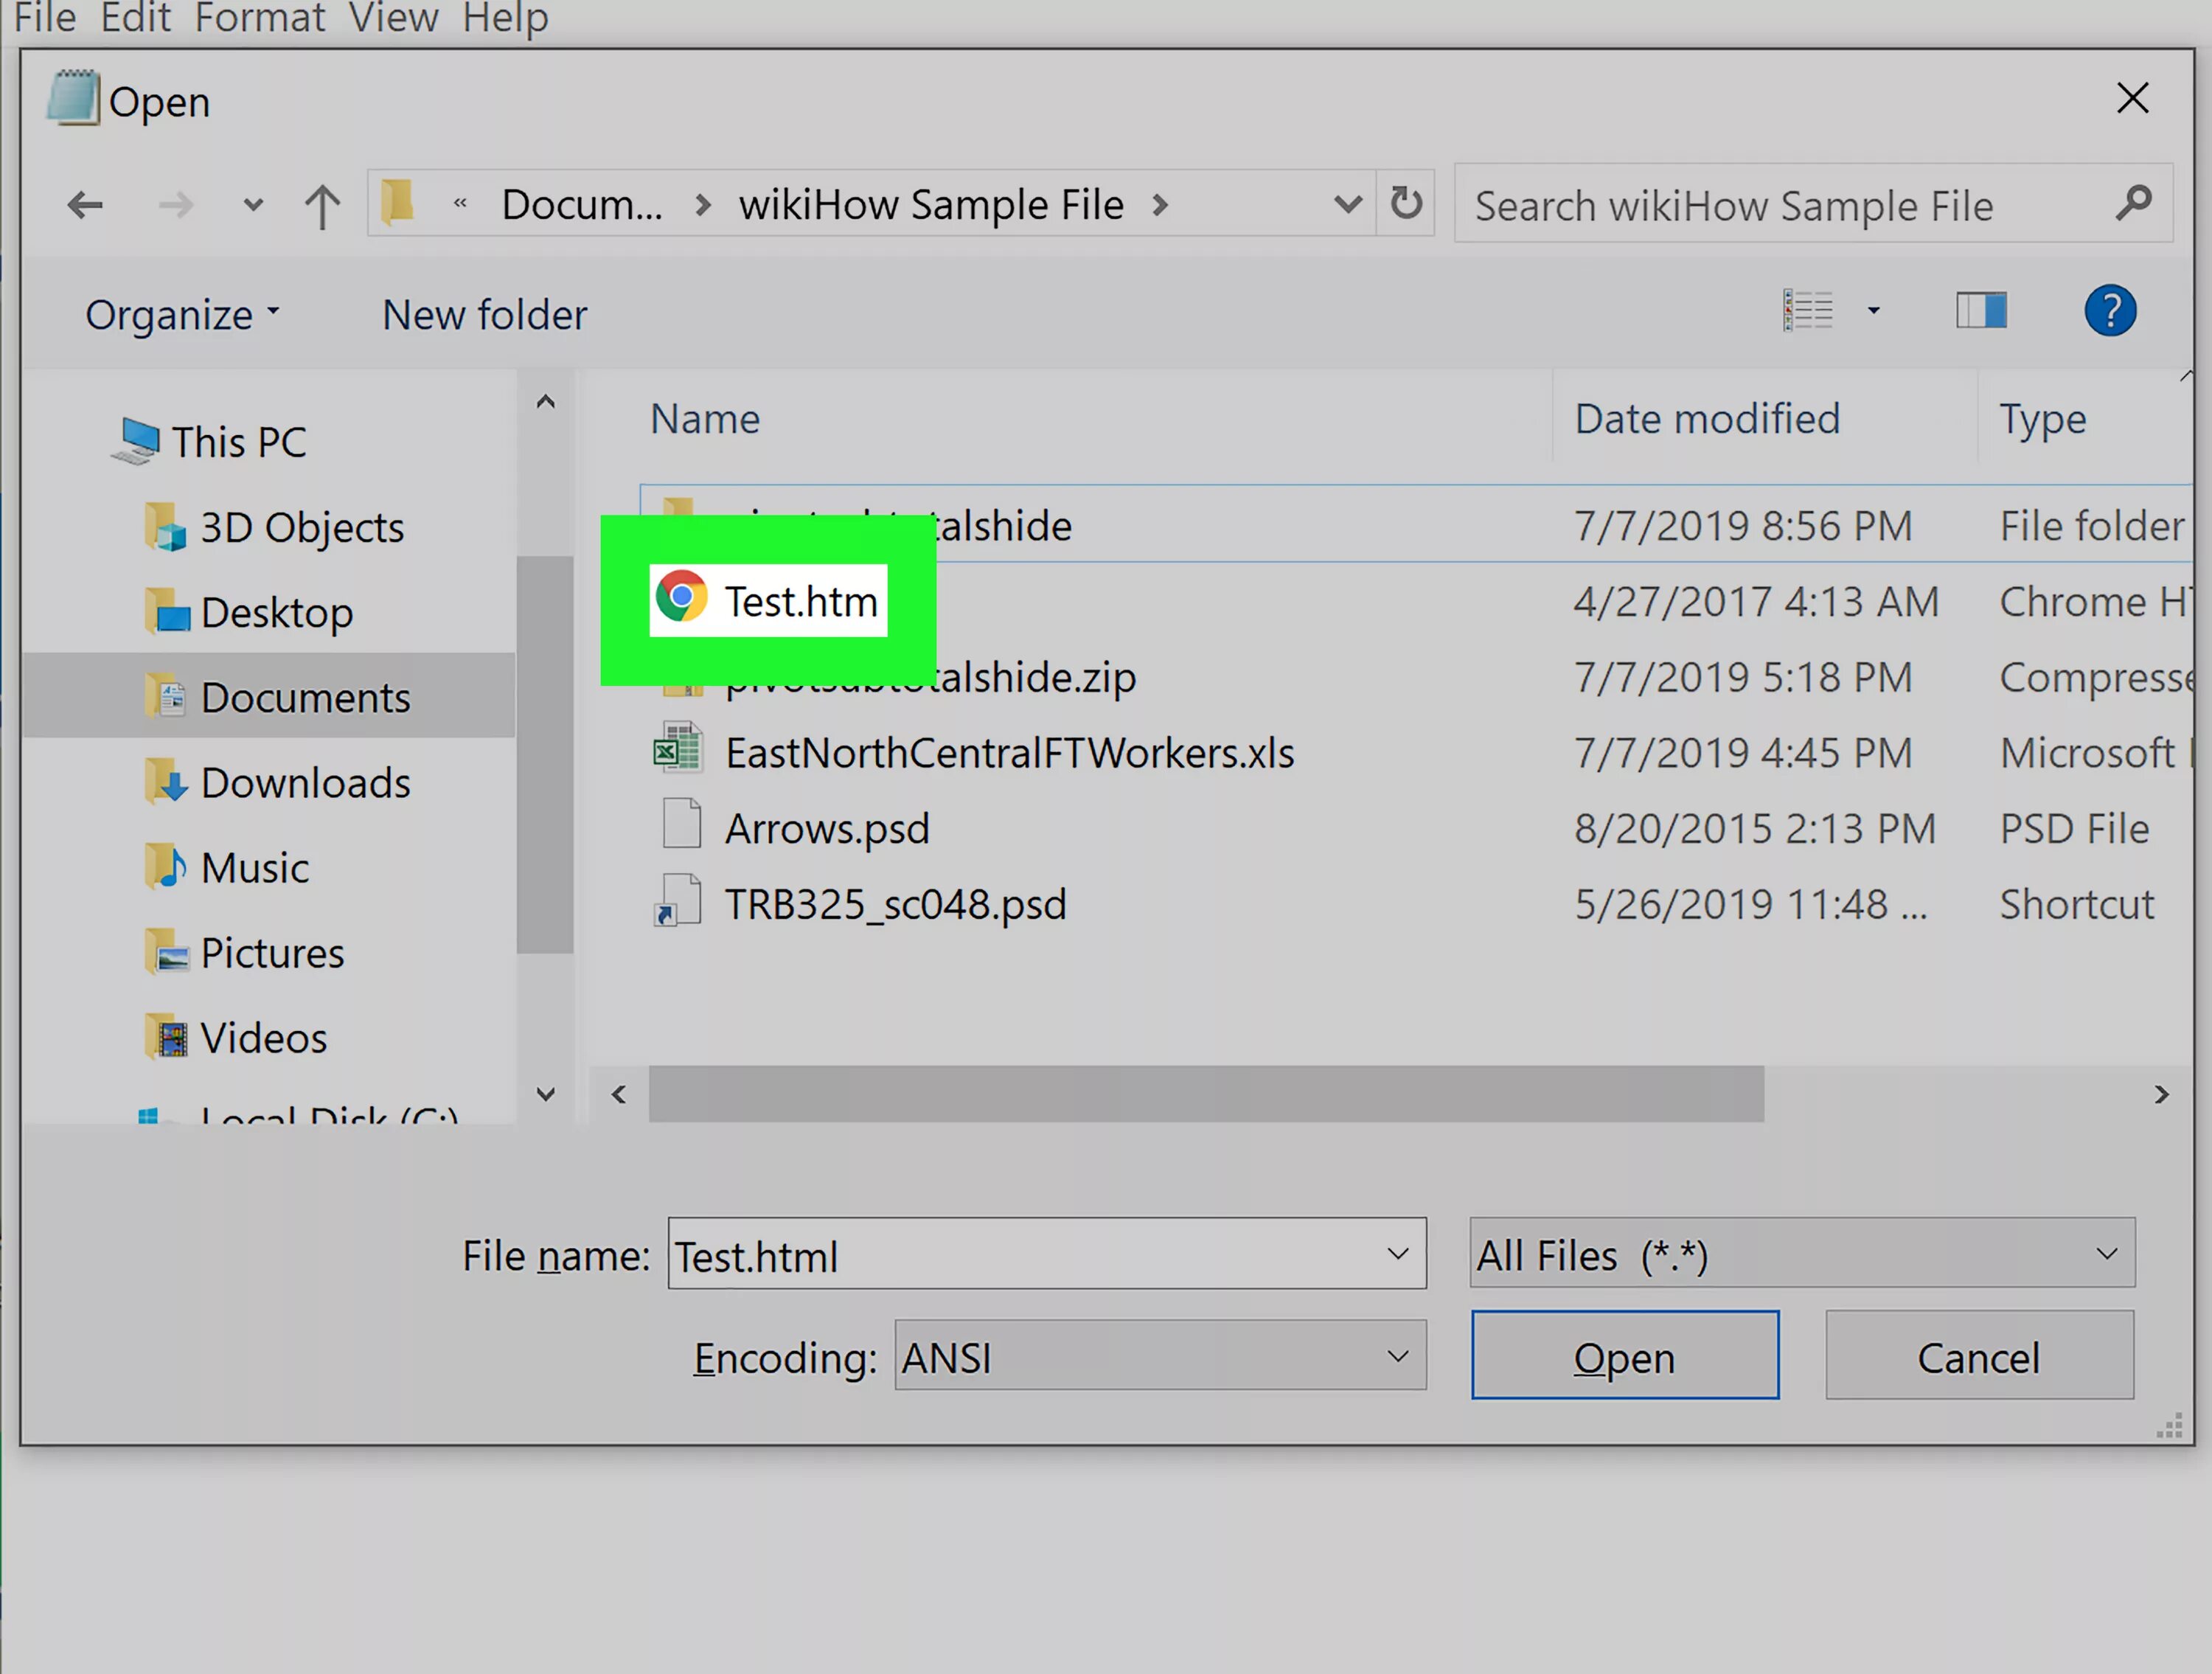Screen dimensions: 2212x1674
Task: Click the Back navigation arrow
Action: (x=85, y=206)
